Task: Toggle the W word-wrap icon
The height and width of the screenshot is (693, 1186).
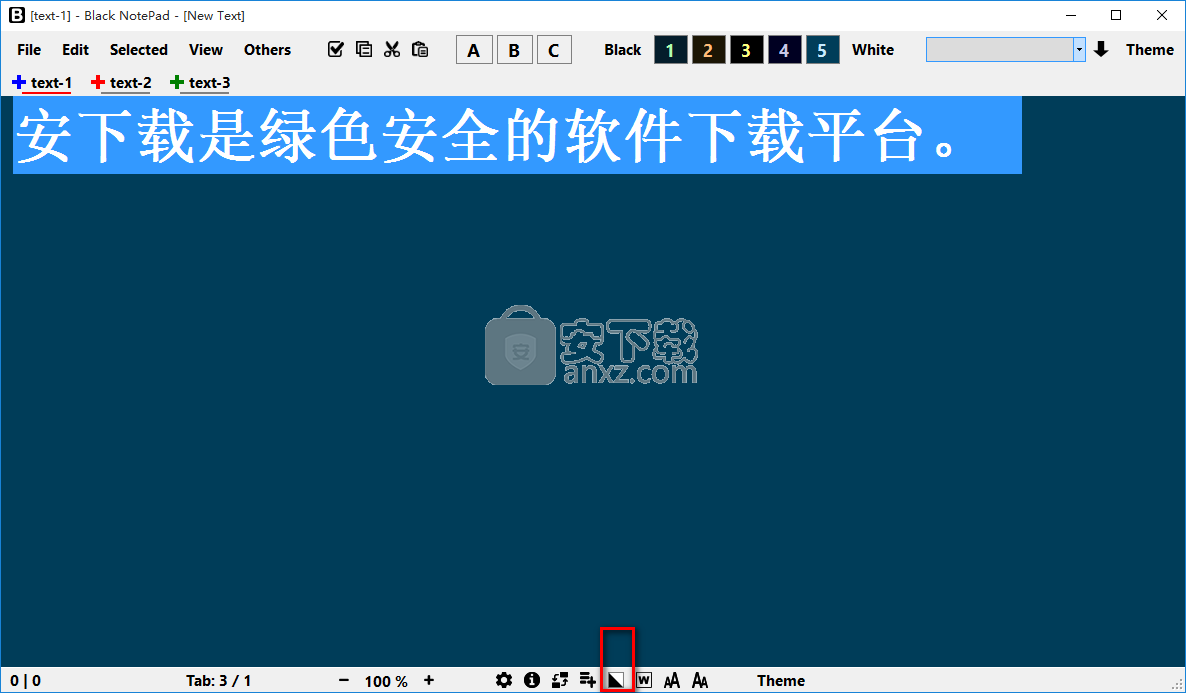Action: coord(644,680)
